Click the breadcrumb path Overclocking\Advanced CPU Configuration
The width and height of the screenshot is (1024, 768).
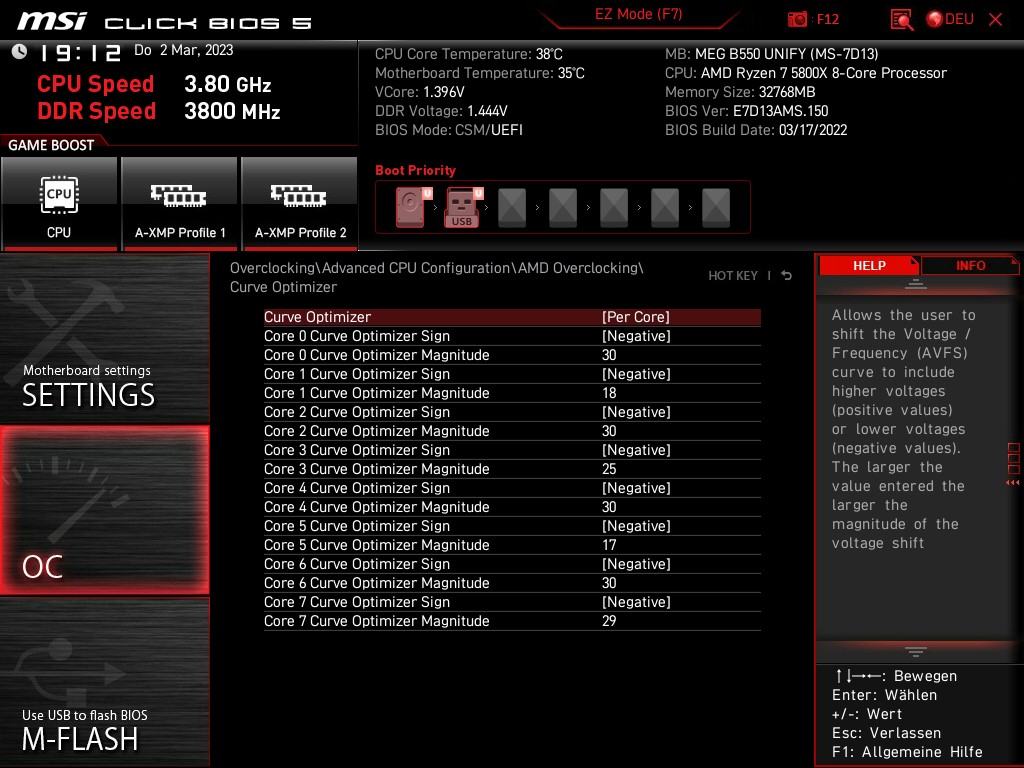pyautogui.click(x=369, y=268)
